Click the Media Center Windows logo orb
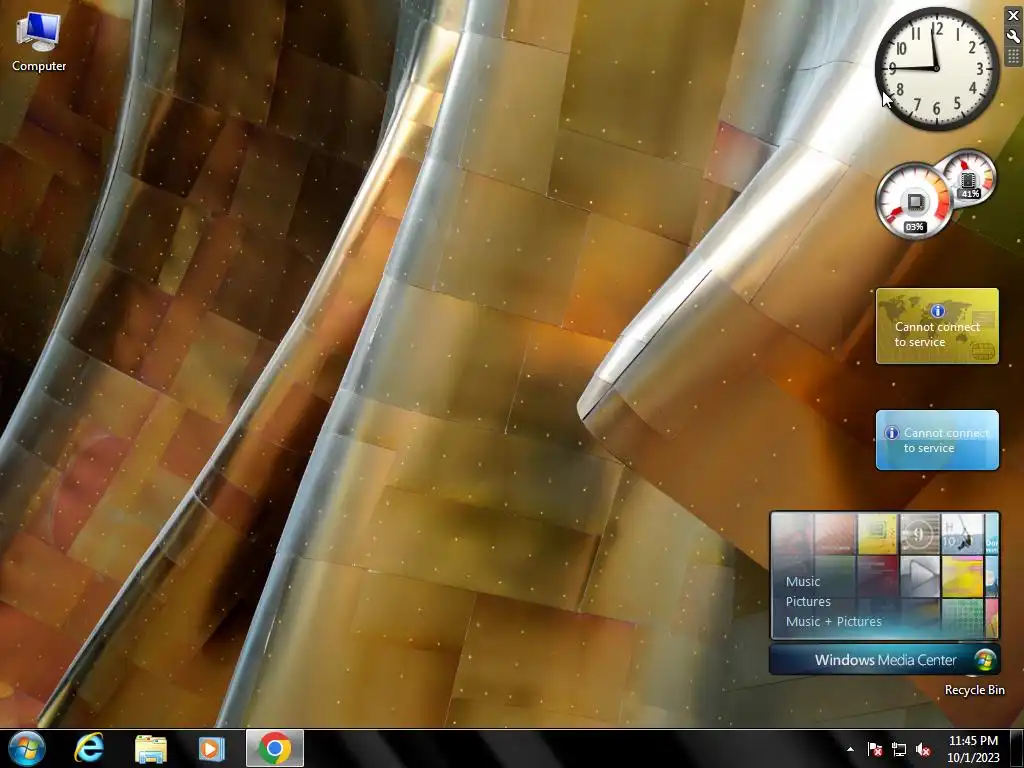The width and height of the screenshot is (1024, 768). pos(984,660)
